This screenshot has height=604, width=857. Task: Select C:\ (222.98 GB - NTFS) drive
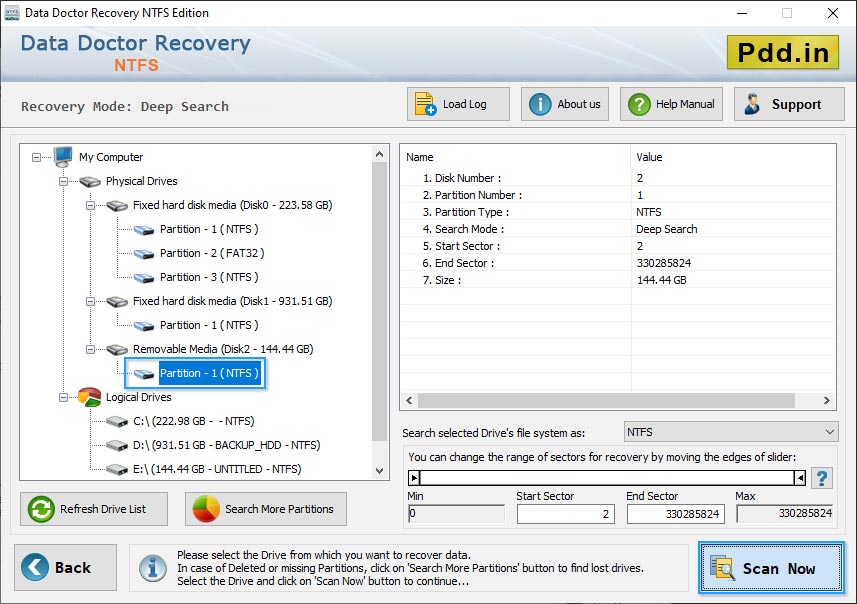(193, 421)
